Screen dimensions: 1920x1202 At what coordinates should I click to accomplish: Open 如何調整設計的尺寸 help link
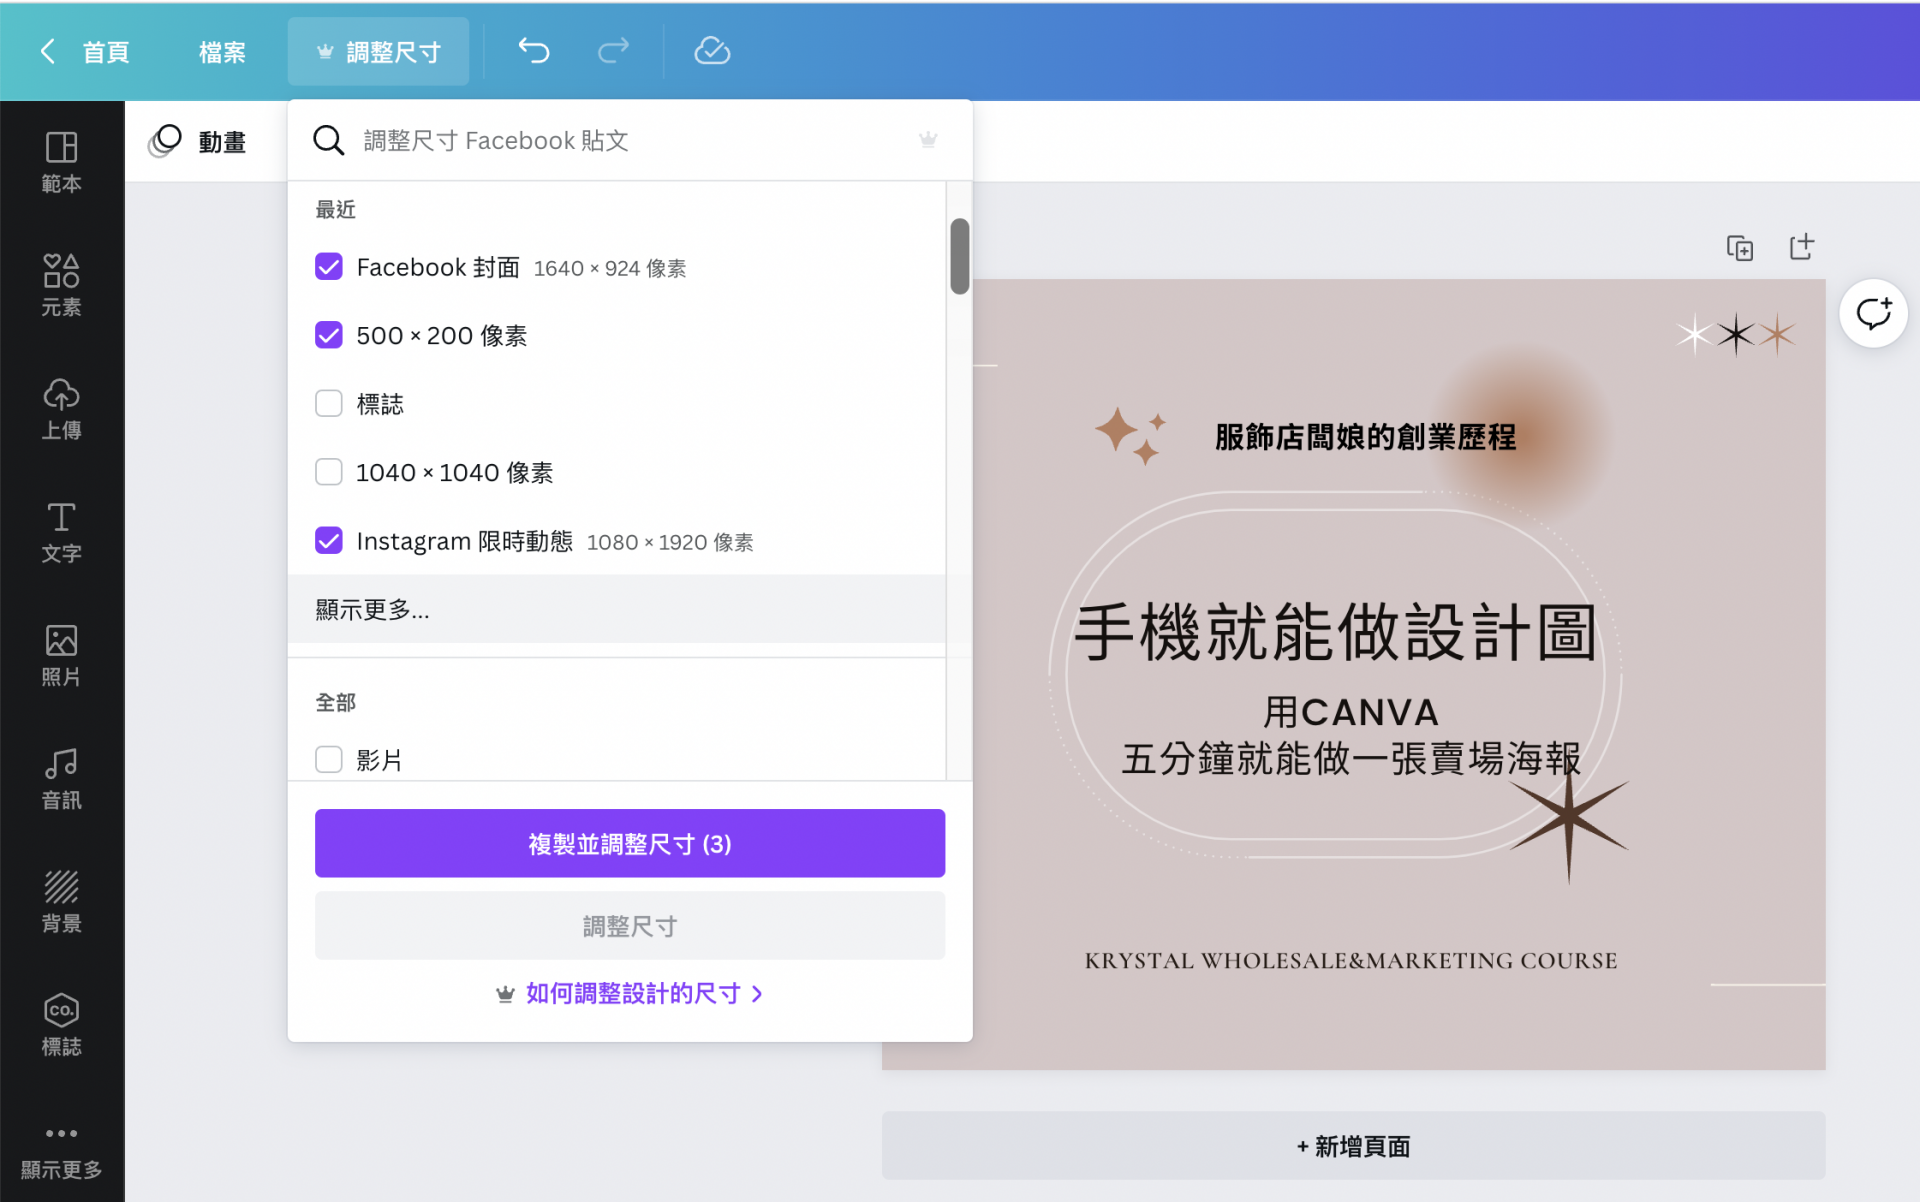(630, 993)
